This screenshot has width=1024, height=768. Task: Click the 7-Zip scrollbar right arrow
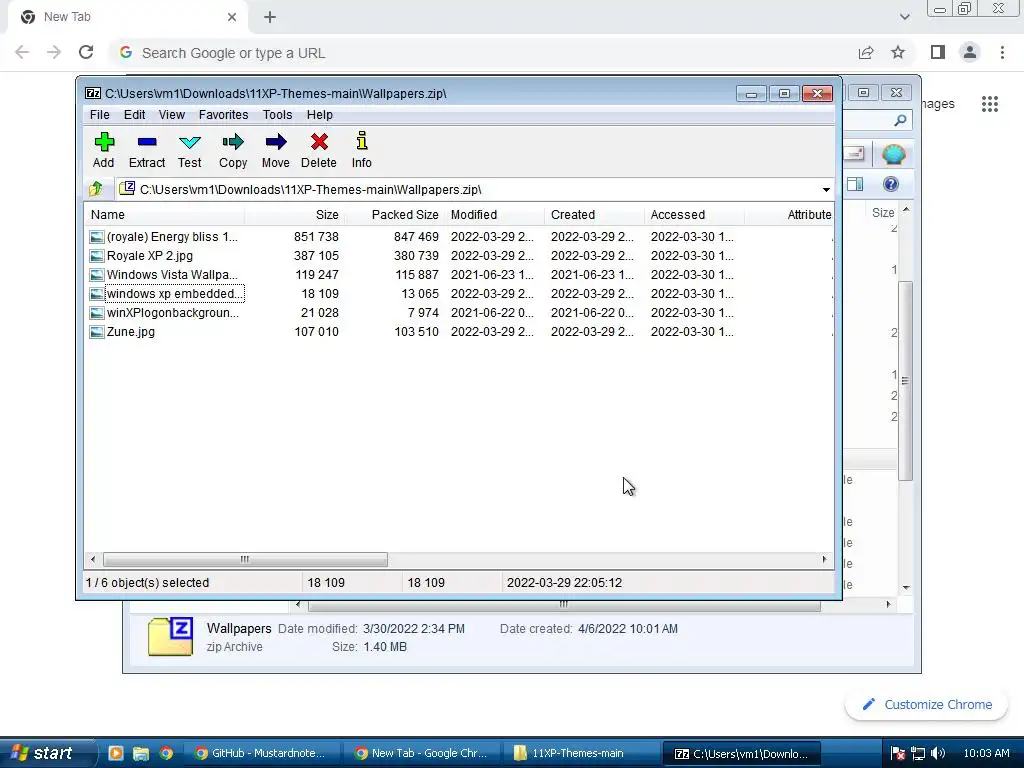(824, 560)
